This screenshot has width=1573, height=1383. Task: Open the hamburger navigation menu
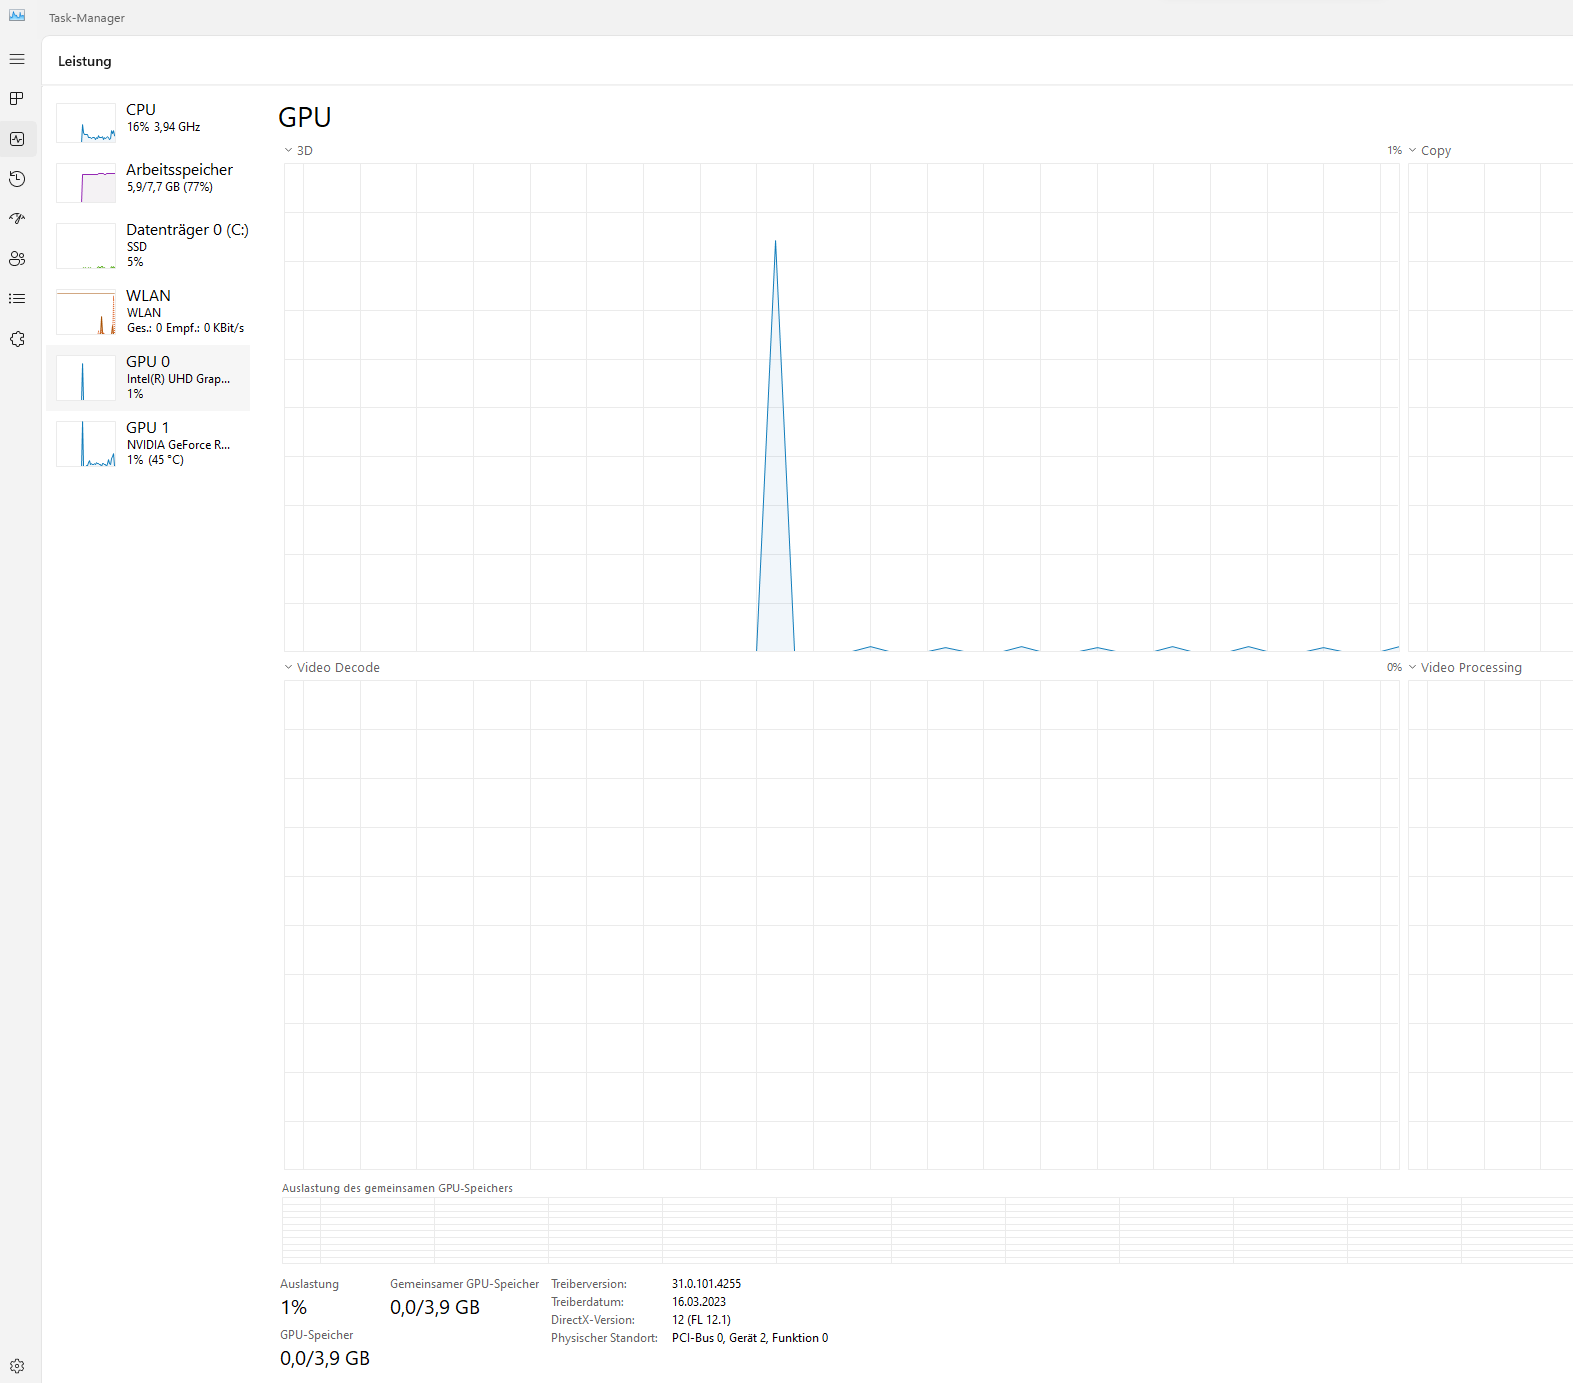coord(17,59)
